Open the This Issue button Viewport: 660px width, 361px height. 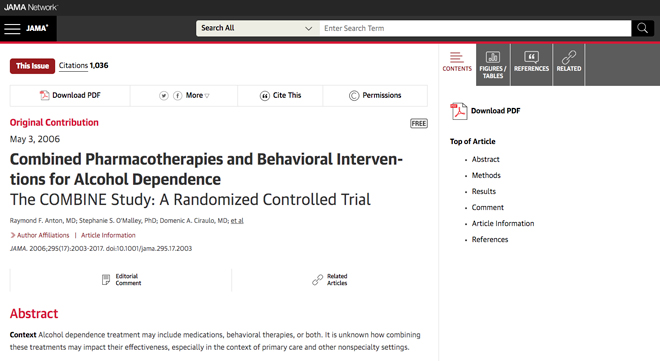pyautogui.click(x=32, y=66)
